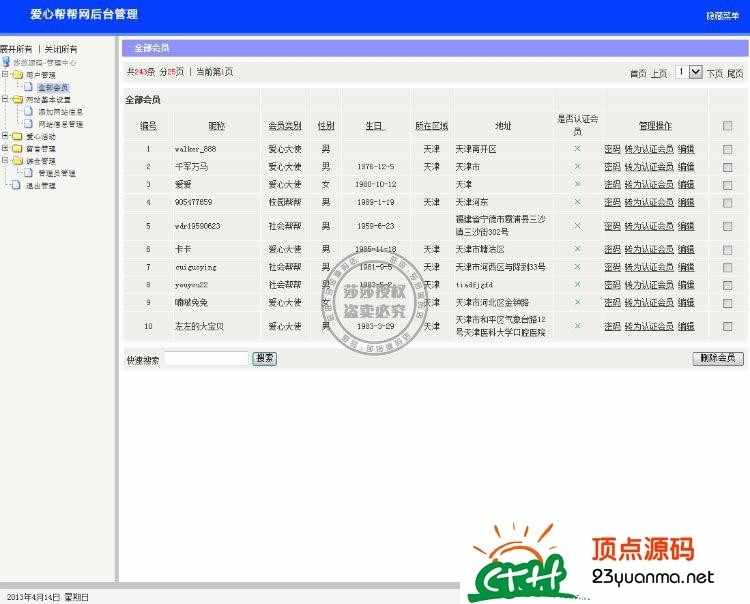Check the checkbox for cuiguoying row
This screenshot has height=604, width=750.
click(x=727, y=268)
